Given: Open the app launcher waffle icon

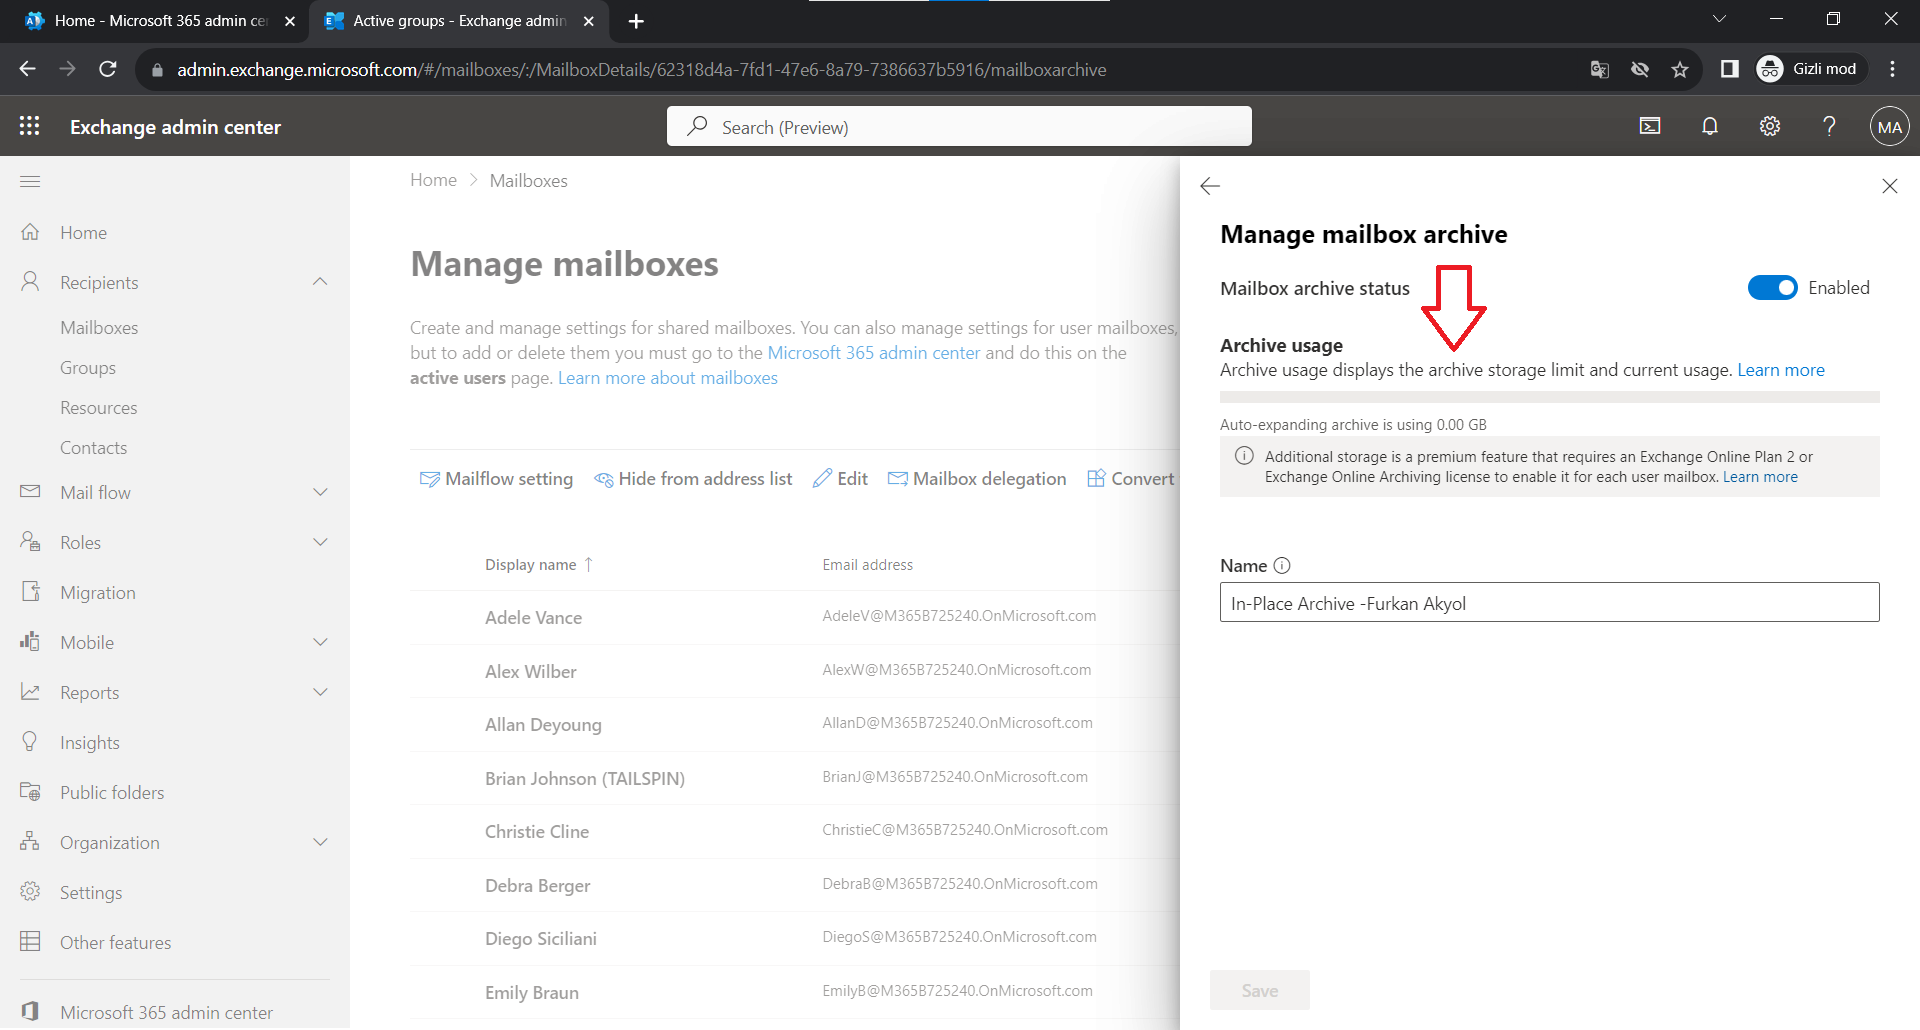Looking at the screenshot, I should tap(30, 126).
